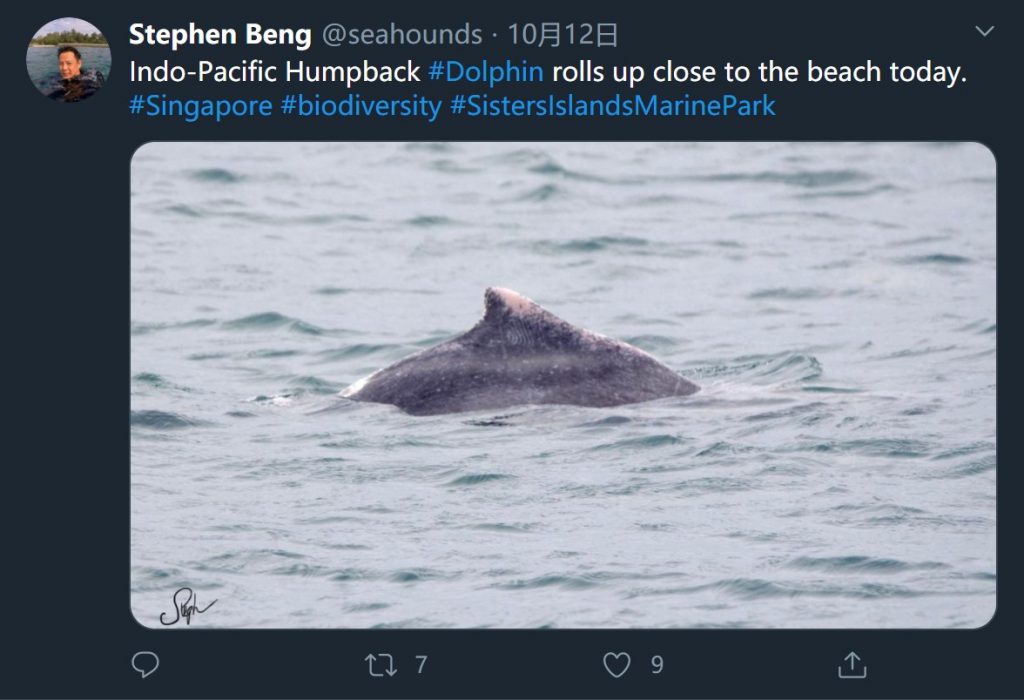Visit the @seahounds handle
1024x700 pixels.
(x=401, y=35)
